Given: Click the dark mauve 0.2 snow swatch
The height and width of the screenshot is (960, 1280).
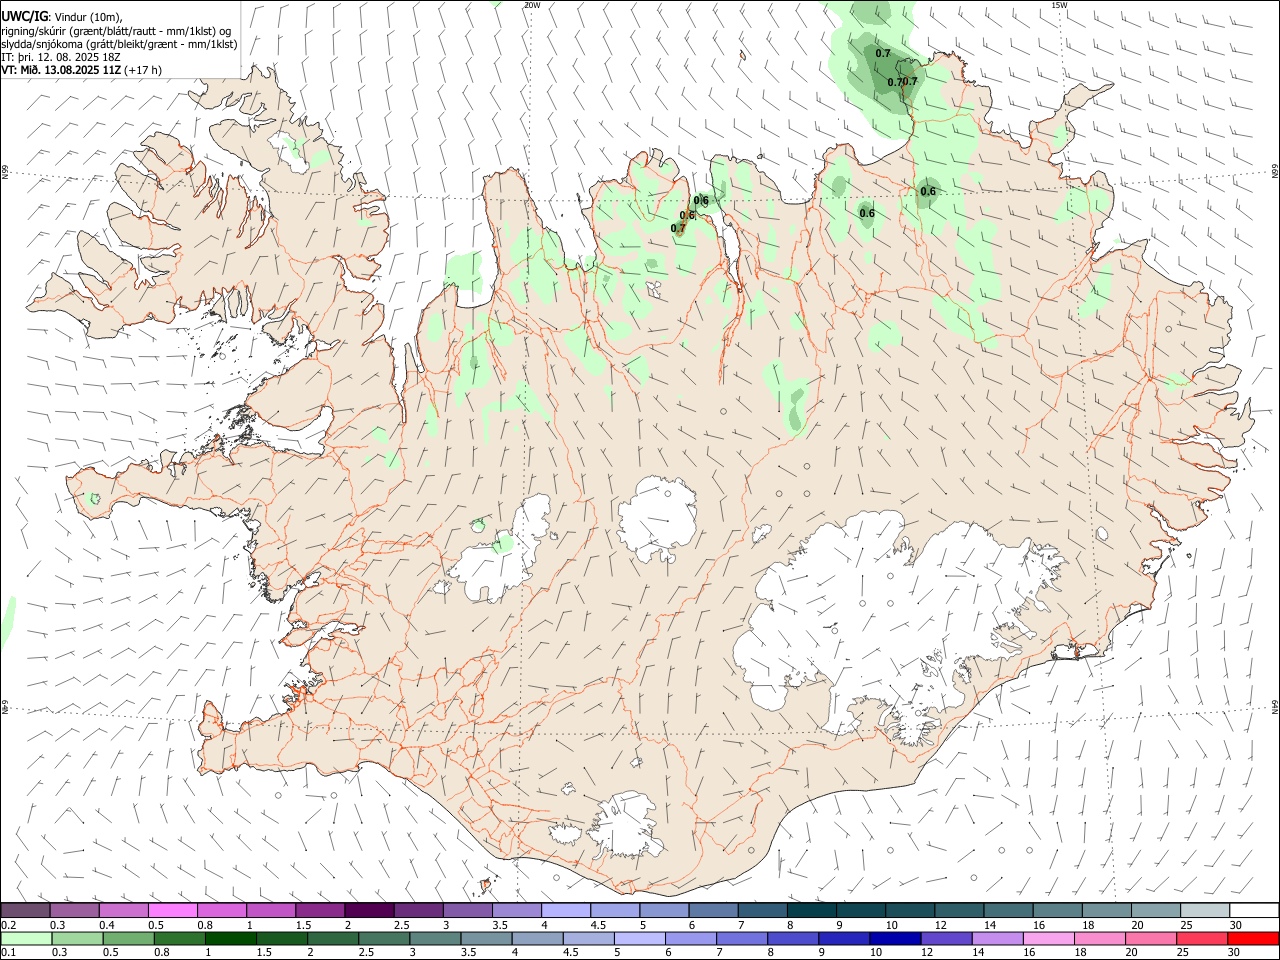Looking at the screenshot, I should [x=26, y=910].
